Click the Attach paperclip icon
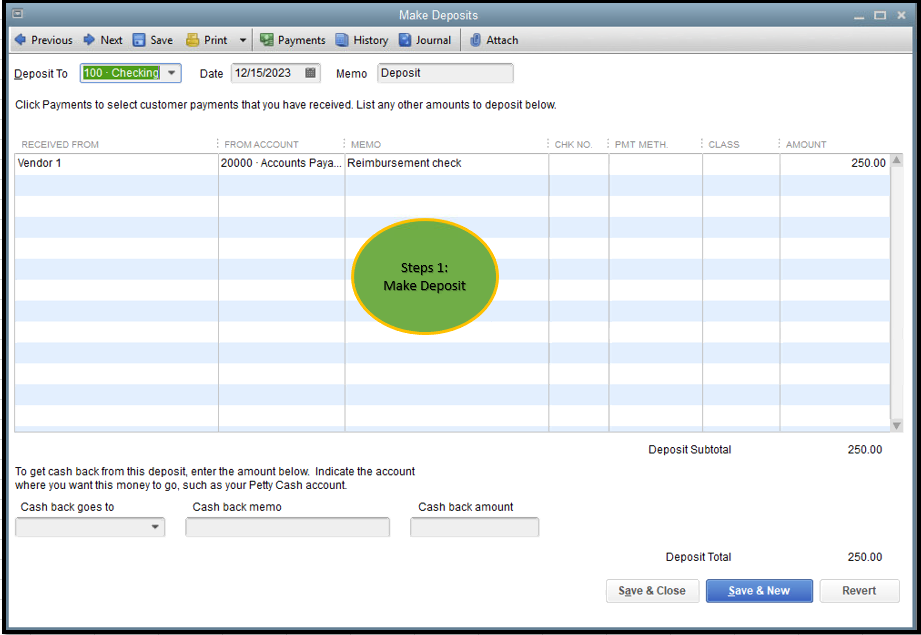 (x=476, y=40)
